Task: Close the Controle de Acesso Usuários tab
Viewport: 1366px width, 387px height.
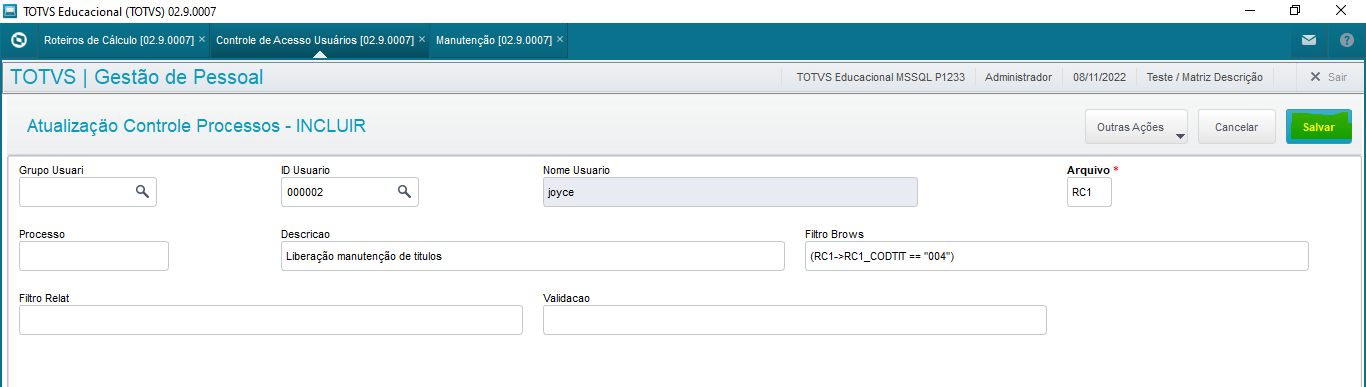Action: pos(422,40)
